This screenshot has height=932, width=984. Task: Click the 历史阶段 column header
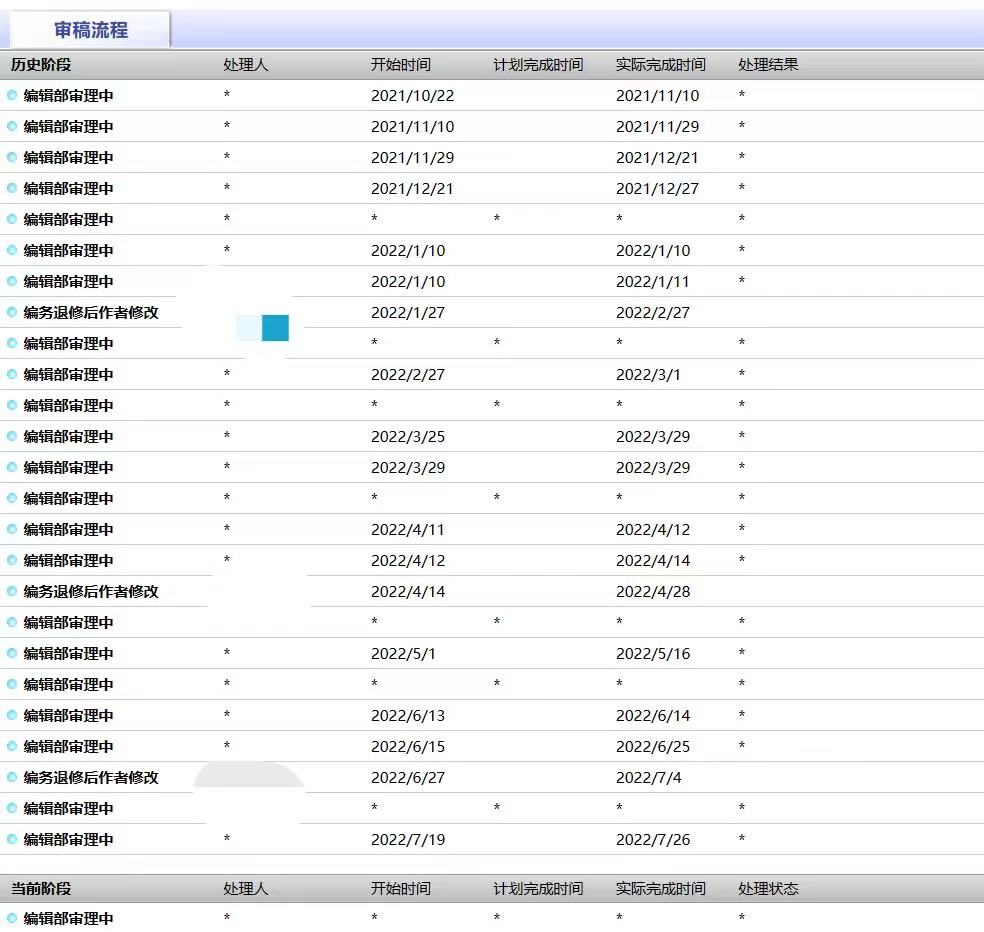[41, 65]
